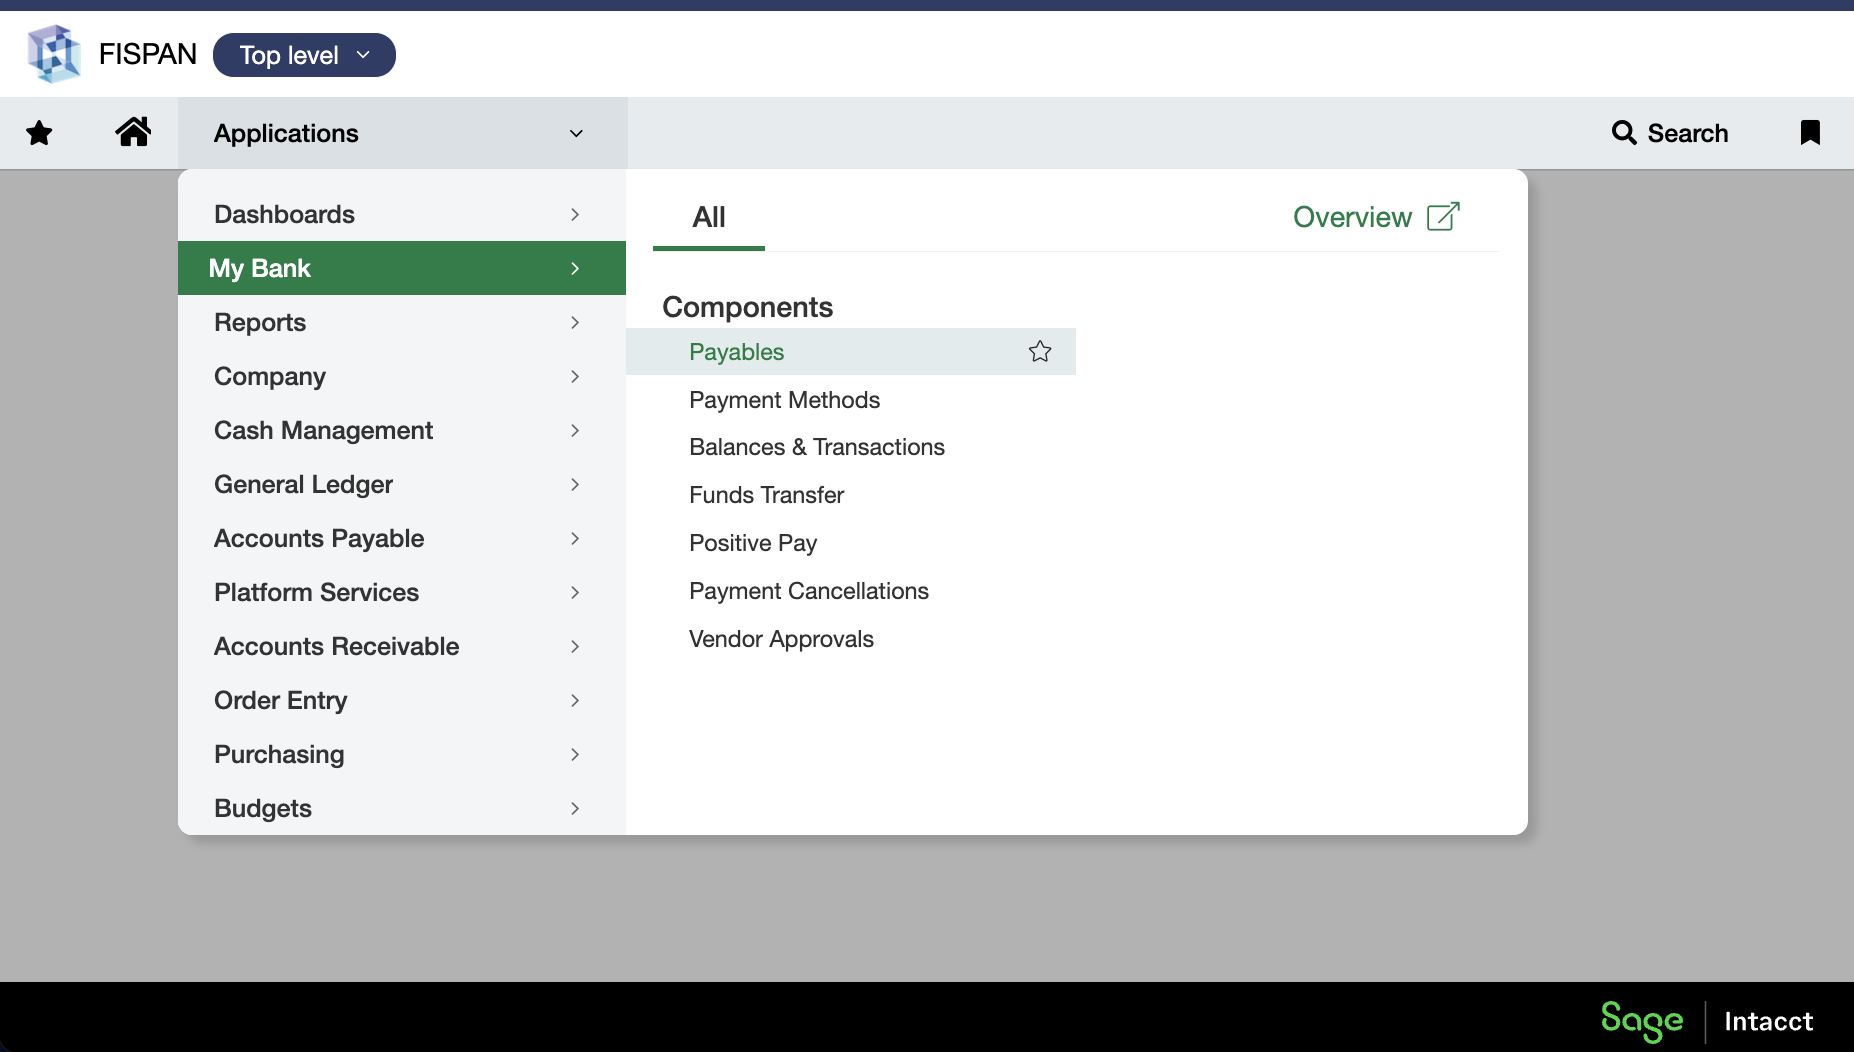Viewport: 1854px width, 1052px height.
Task: Open the Overview external link icon
Action: pos(1443,217)
